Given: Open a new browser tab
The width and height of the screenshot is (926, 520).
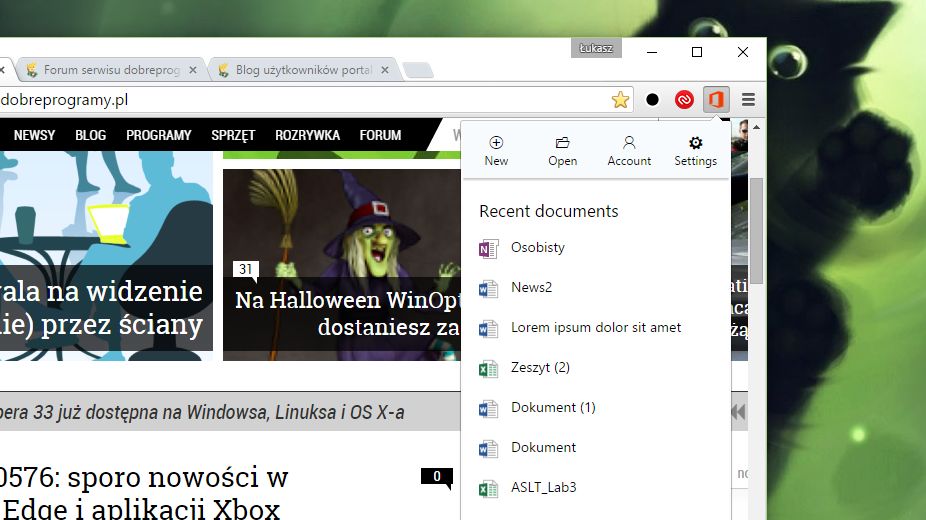Looking at the screenshot, I should 418,70.
